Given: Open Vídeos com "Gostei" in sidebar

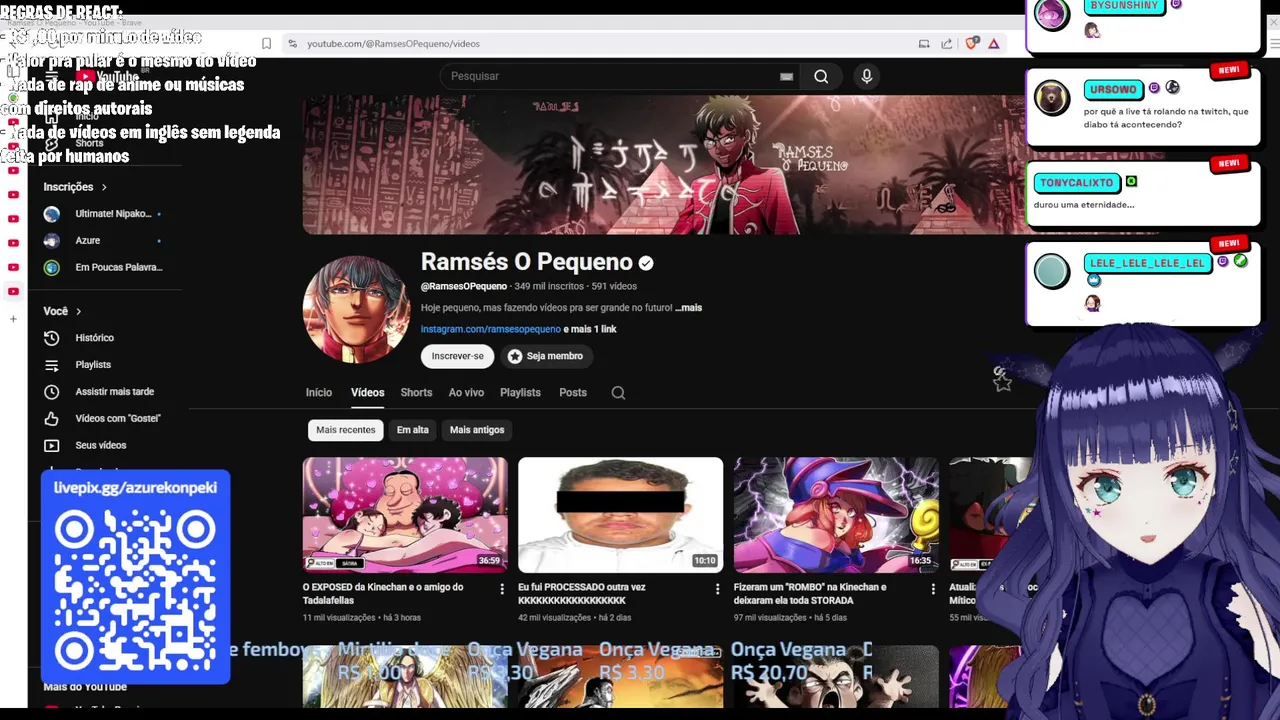Looking at the screenshot, I should pos(118,418).
